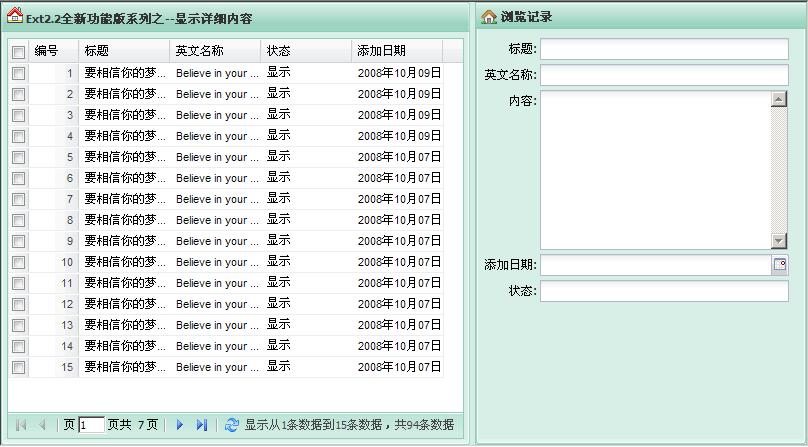Click date 2008年10月07日 in row 5

399,157
